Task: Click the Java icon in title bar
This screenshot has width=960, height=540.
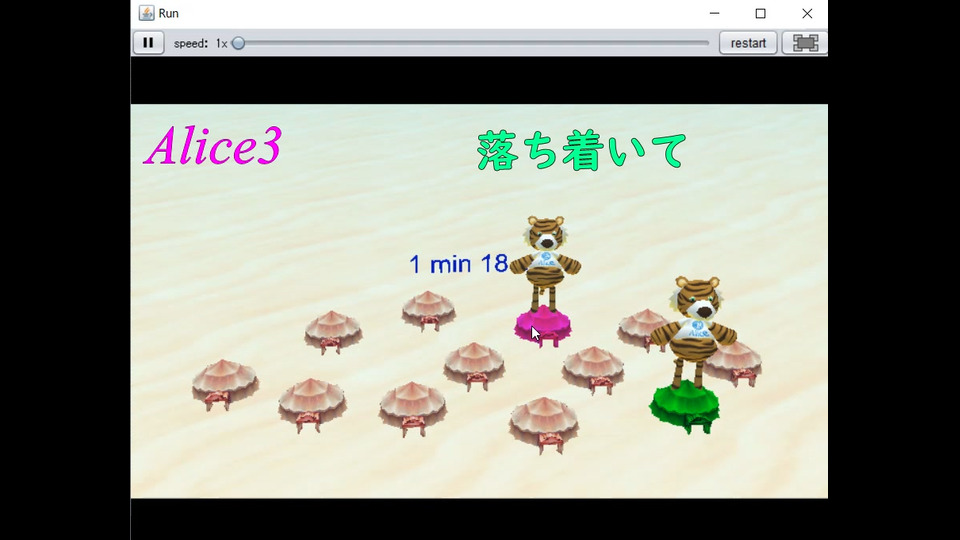Action: 146,13
